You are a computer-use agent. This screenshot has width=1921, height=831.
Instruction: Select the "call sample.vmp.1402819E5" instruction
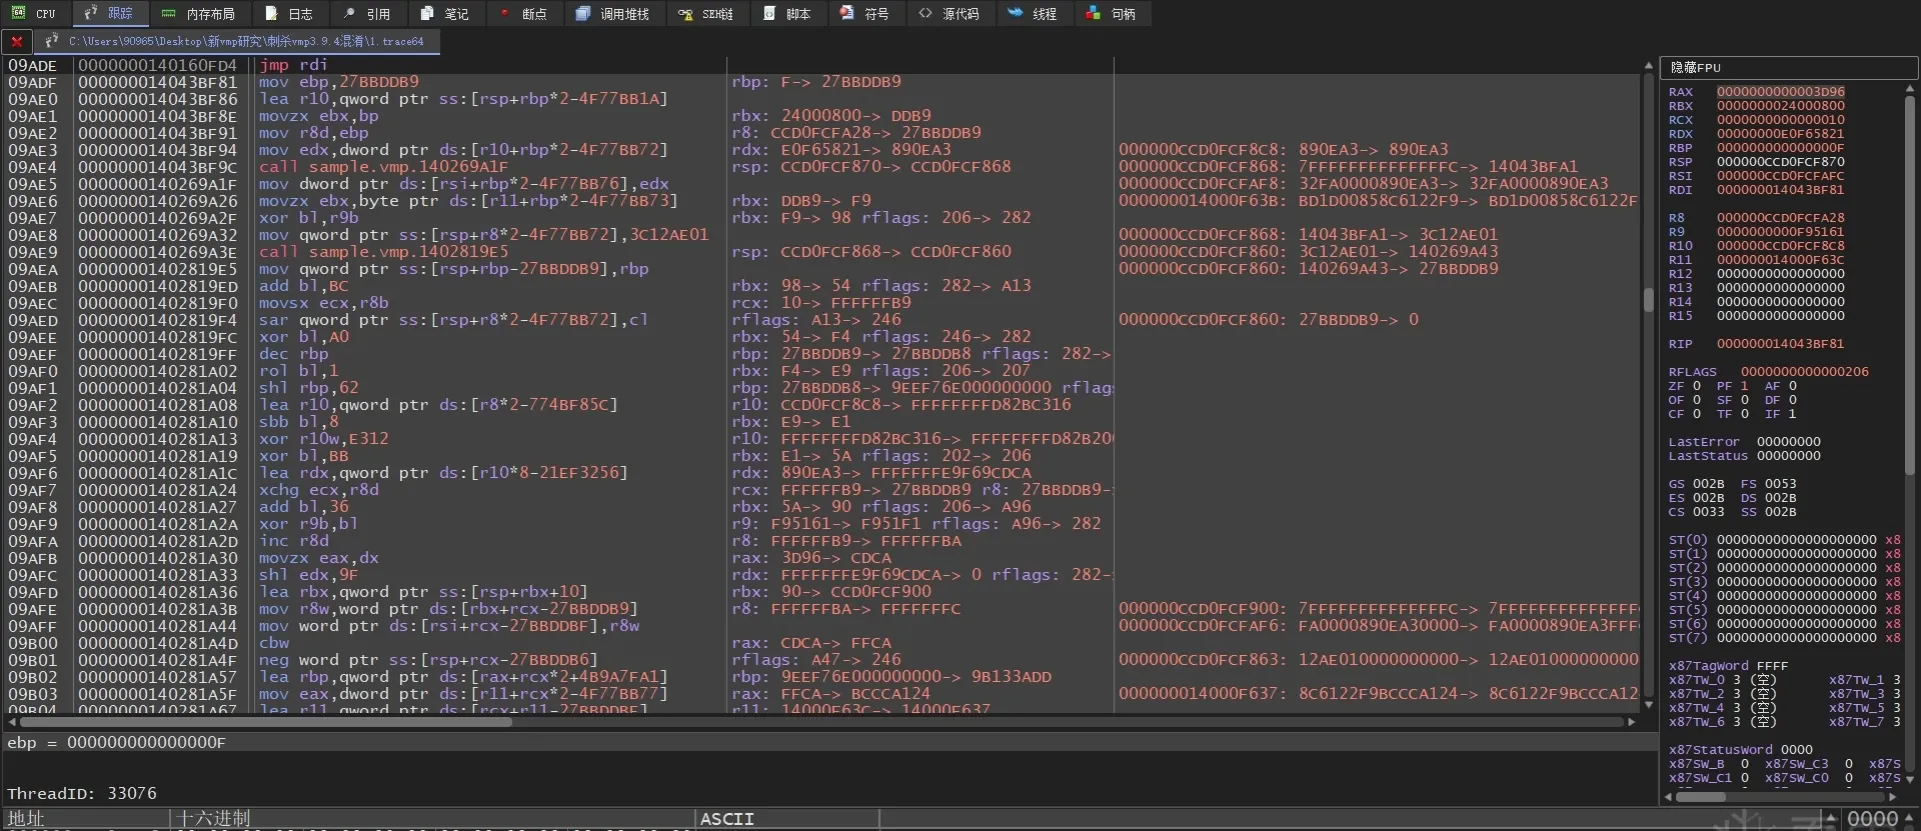tap(383, 252)
